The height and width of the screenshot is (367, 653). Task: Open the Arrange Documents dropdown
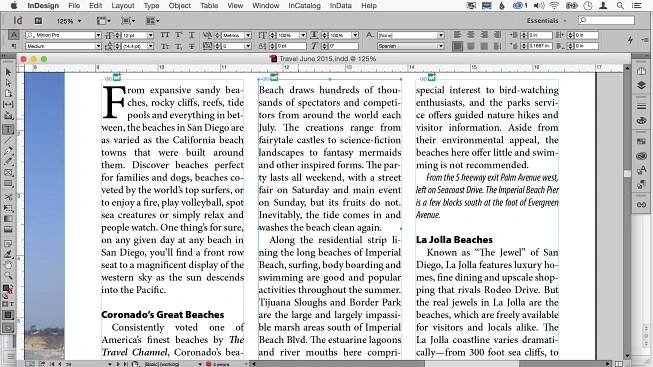coord(152,20)
